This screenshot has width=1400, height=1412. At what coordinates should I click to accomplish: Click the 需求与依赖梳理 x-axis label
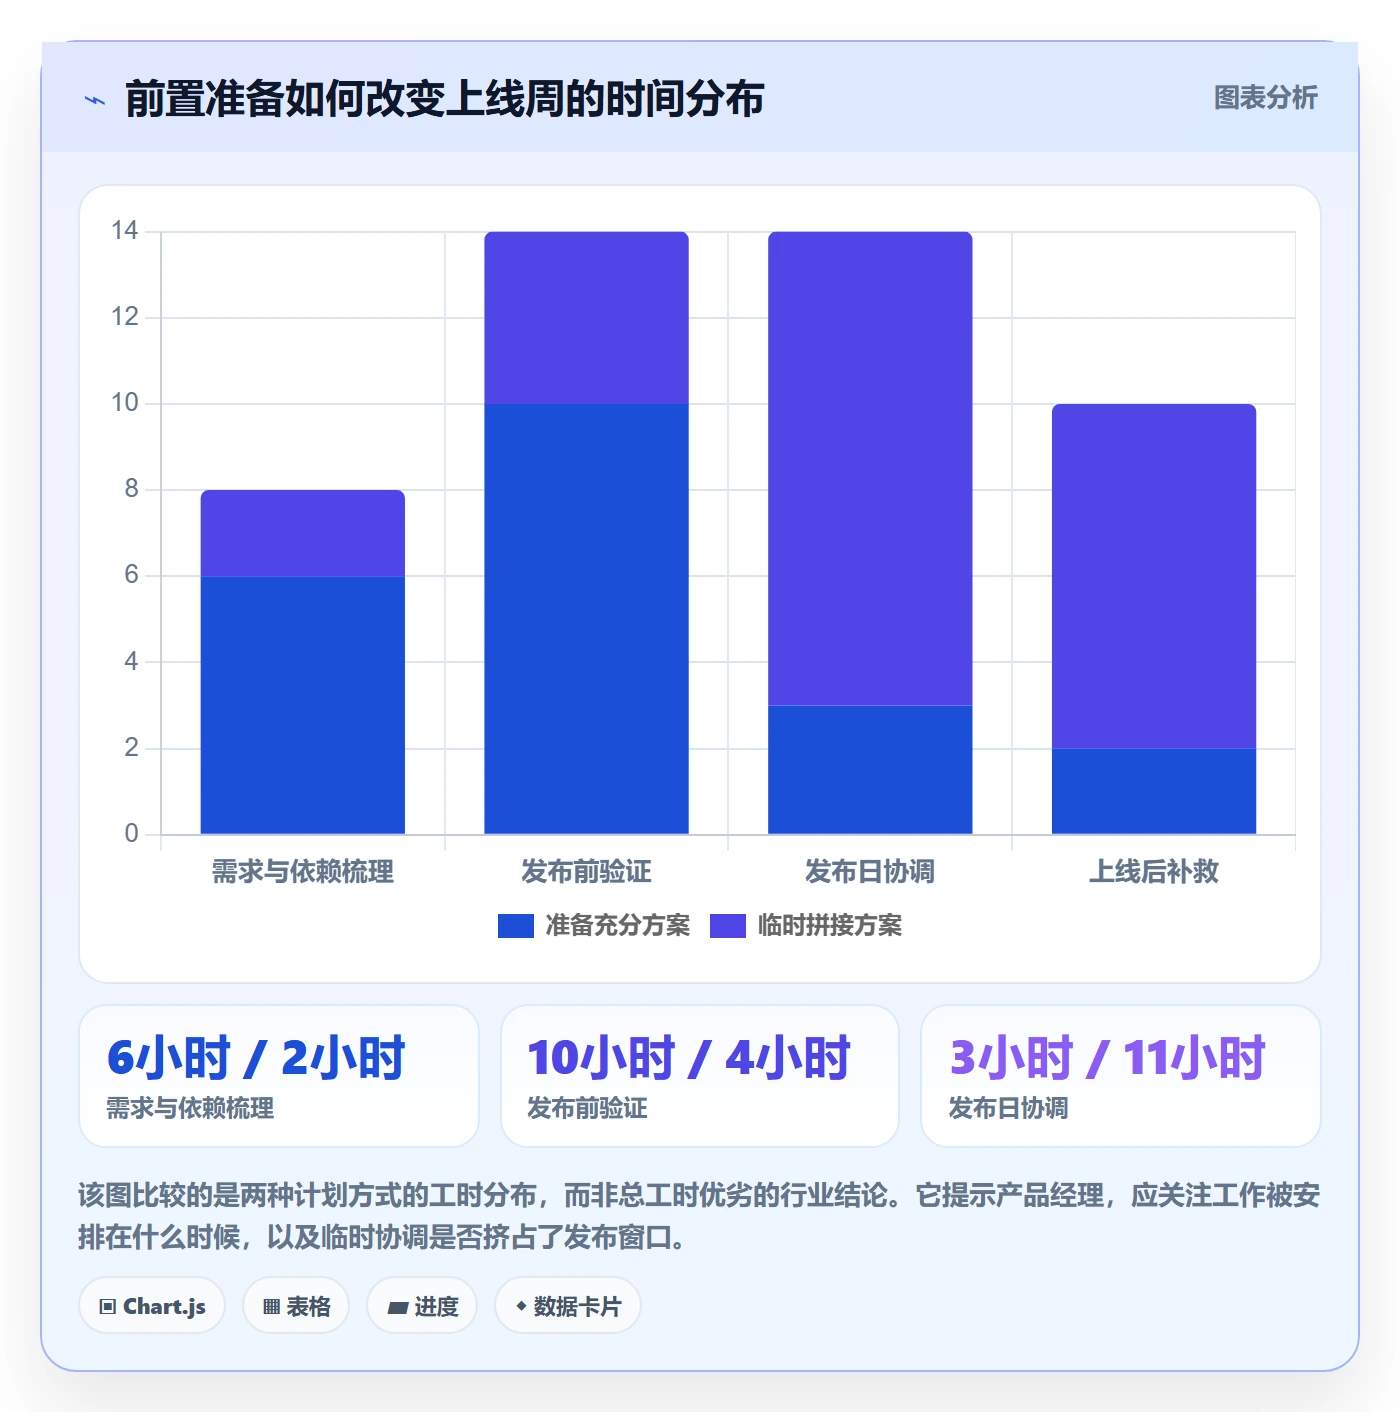(x=303, y=872)
